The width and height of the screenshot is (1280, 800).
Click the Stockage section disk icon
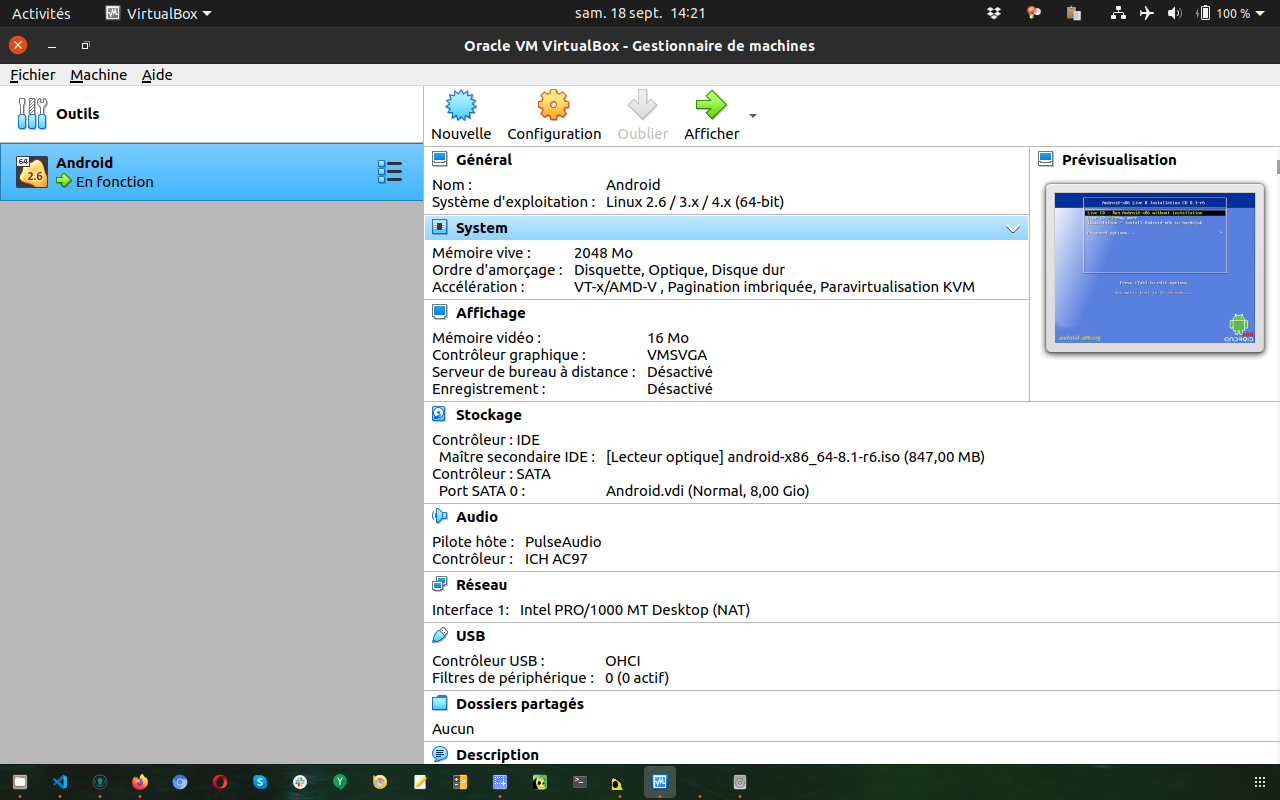pyautogui.click(x=439, y=414)
